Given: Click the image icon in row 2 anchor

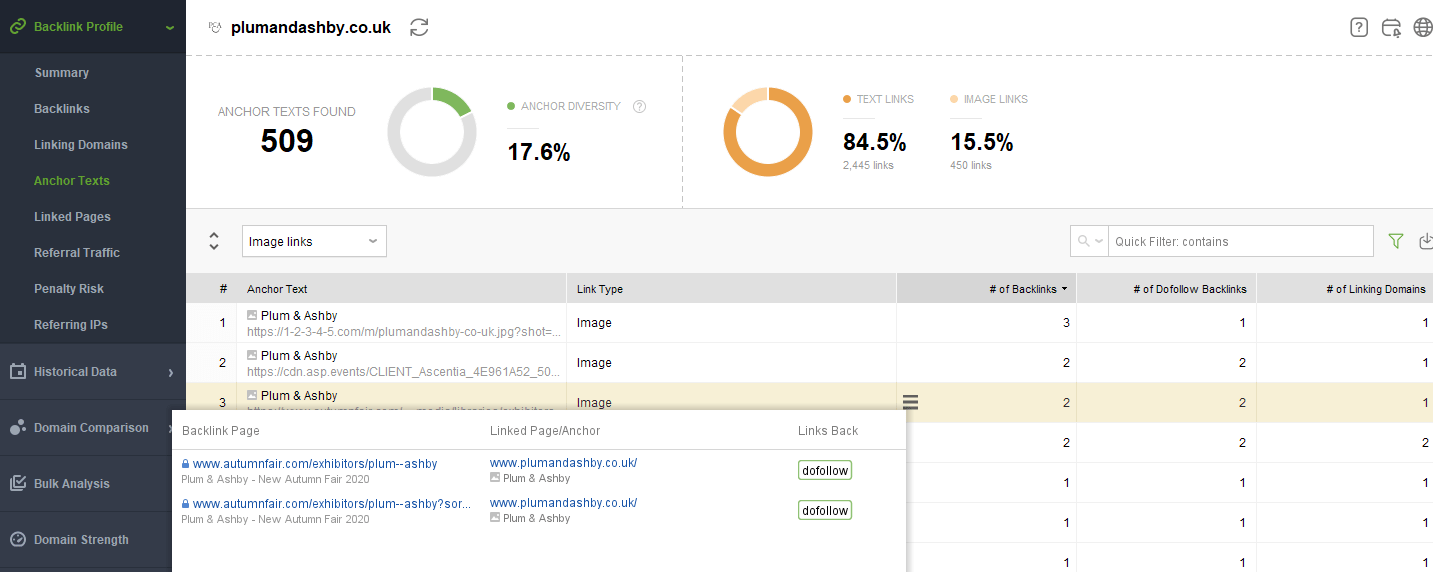Looking at the screenshot, I should 252,355.
